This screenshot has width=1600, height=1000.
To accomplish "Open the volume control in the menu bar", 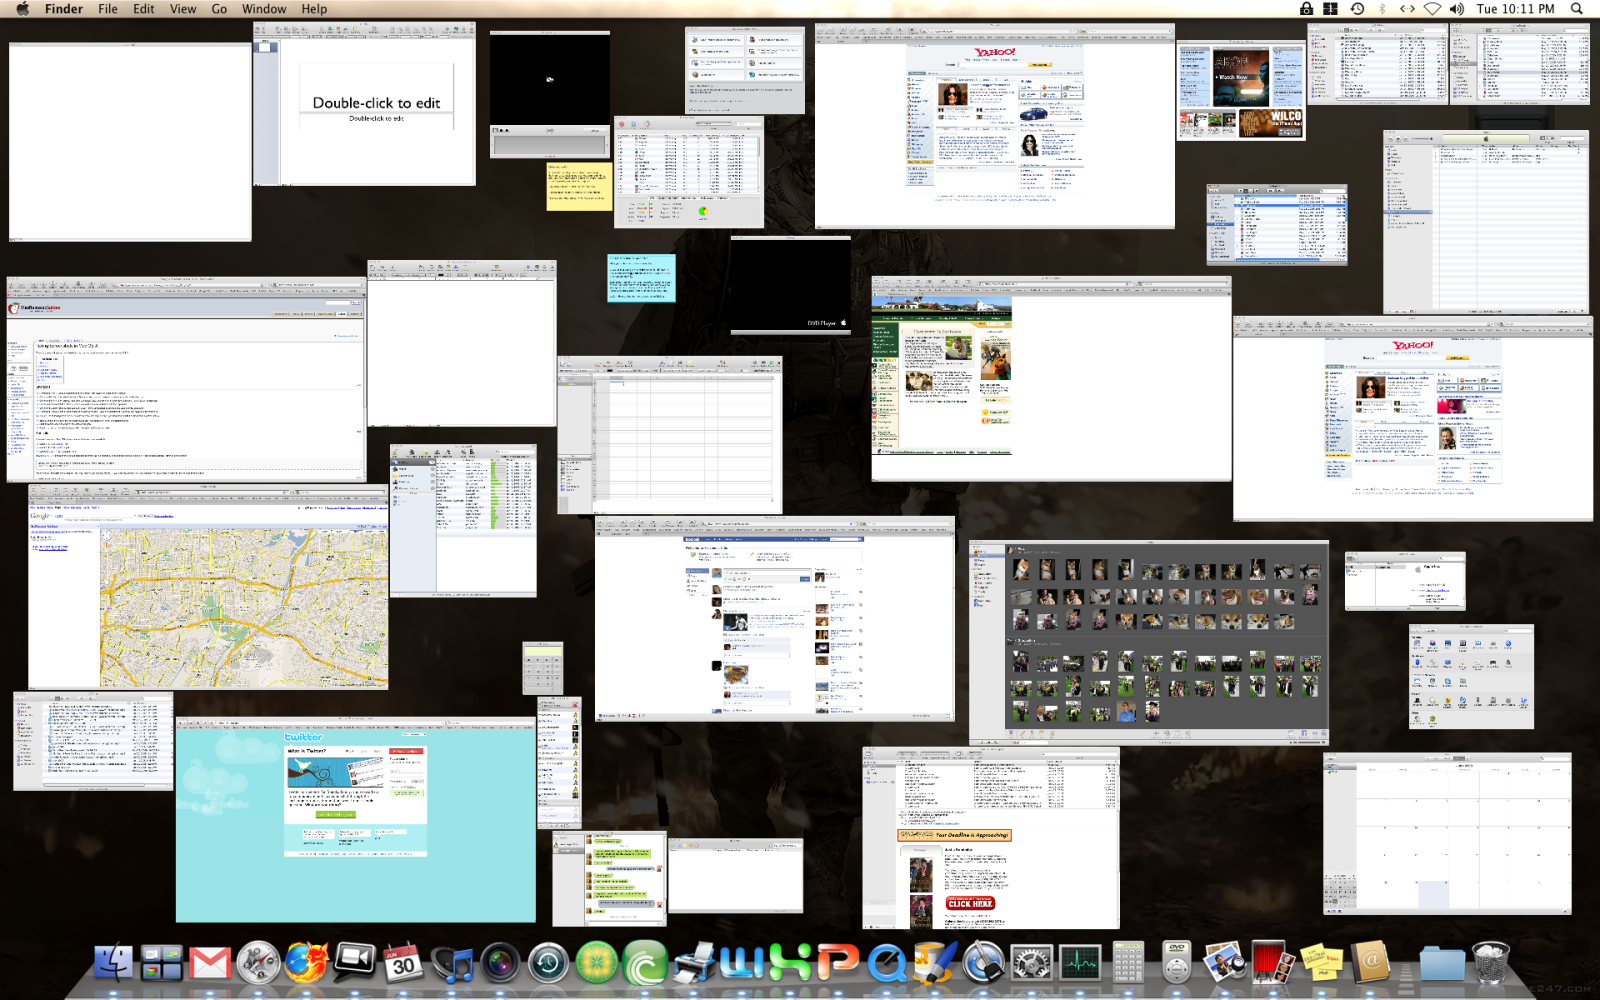I will tap(1457, 9).
